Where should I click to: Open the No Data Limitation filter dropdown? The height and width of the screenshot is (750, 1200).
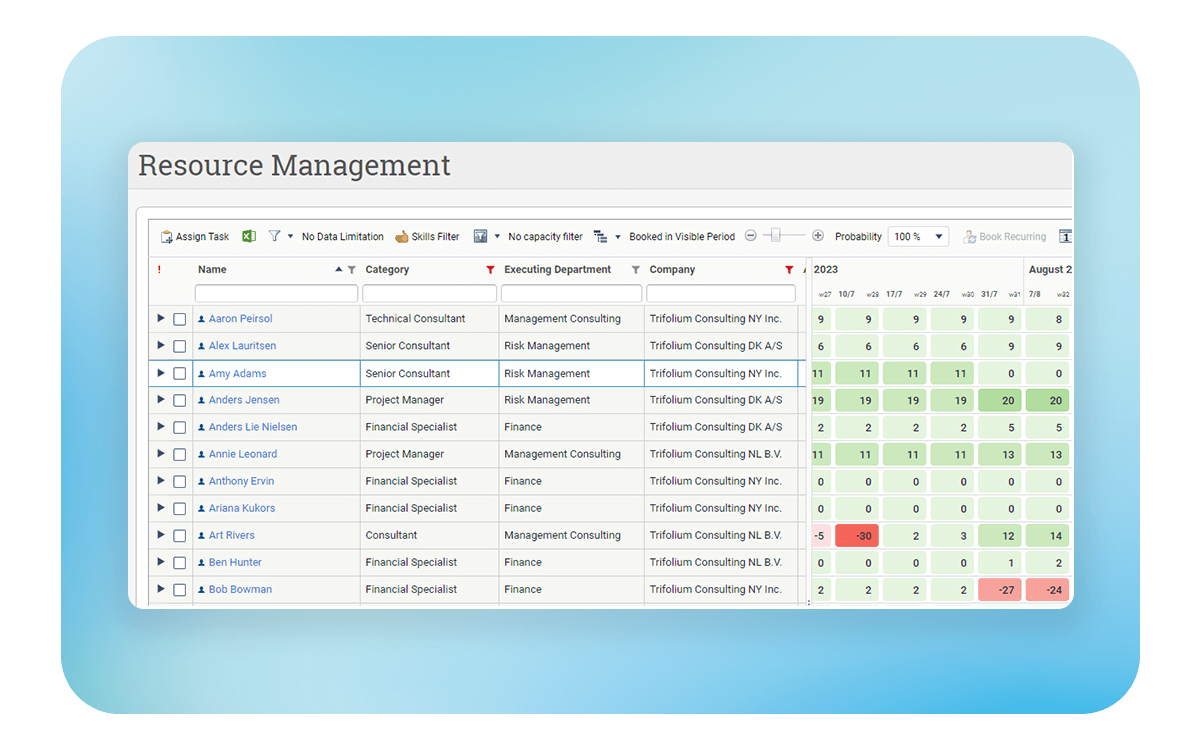[290, 237]
